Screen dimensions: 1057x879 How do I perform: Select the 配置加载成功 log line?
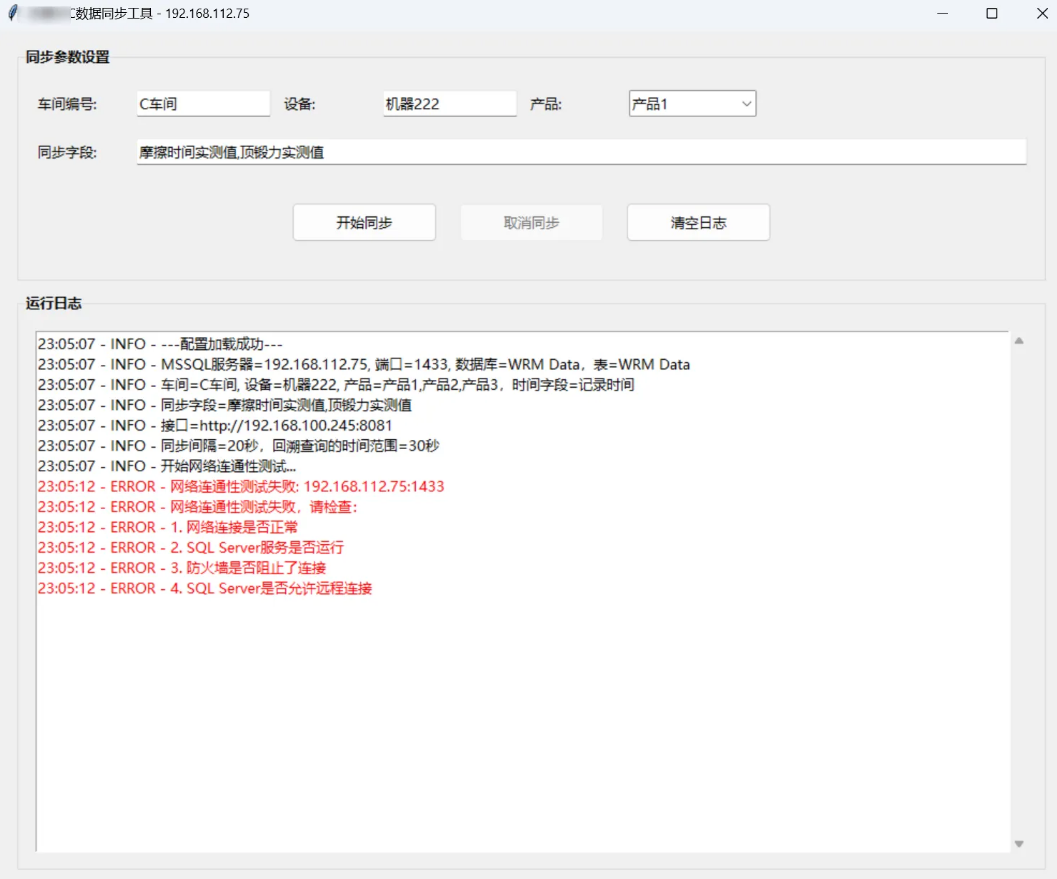[160, 344]
